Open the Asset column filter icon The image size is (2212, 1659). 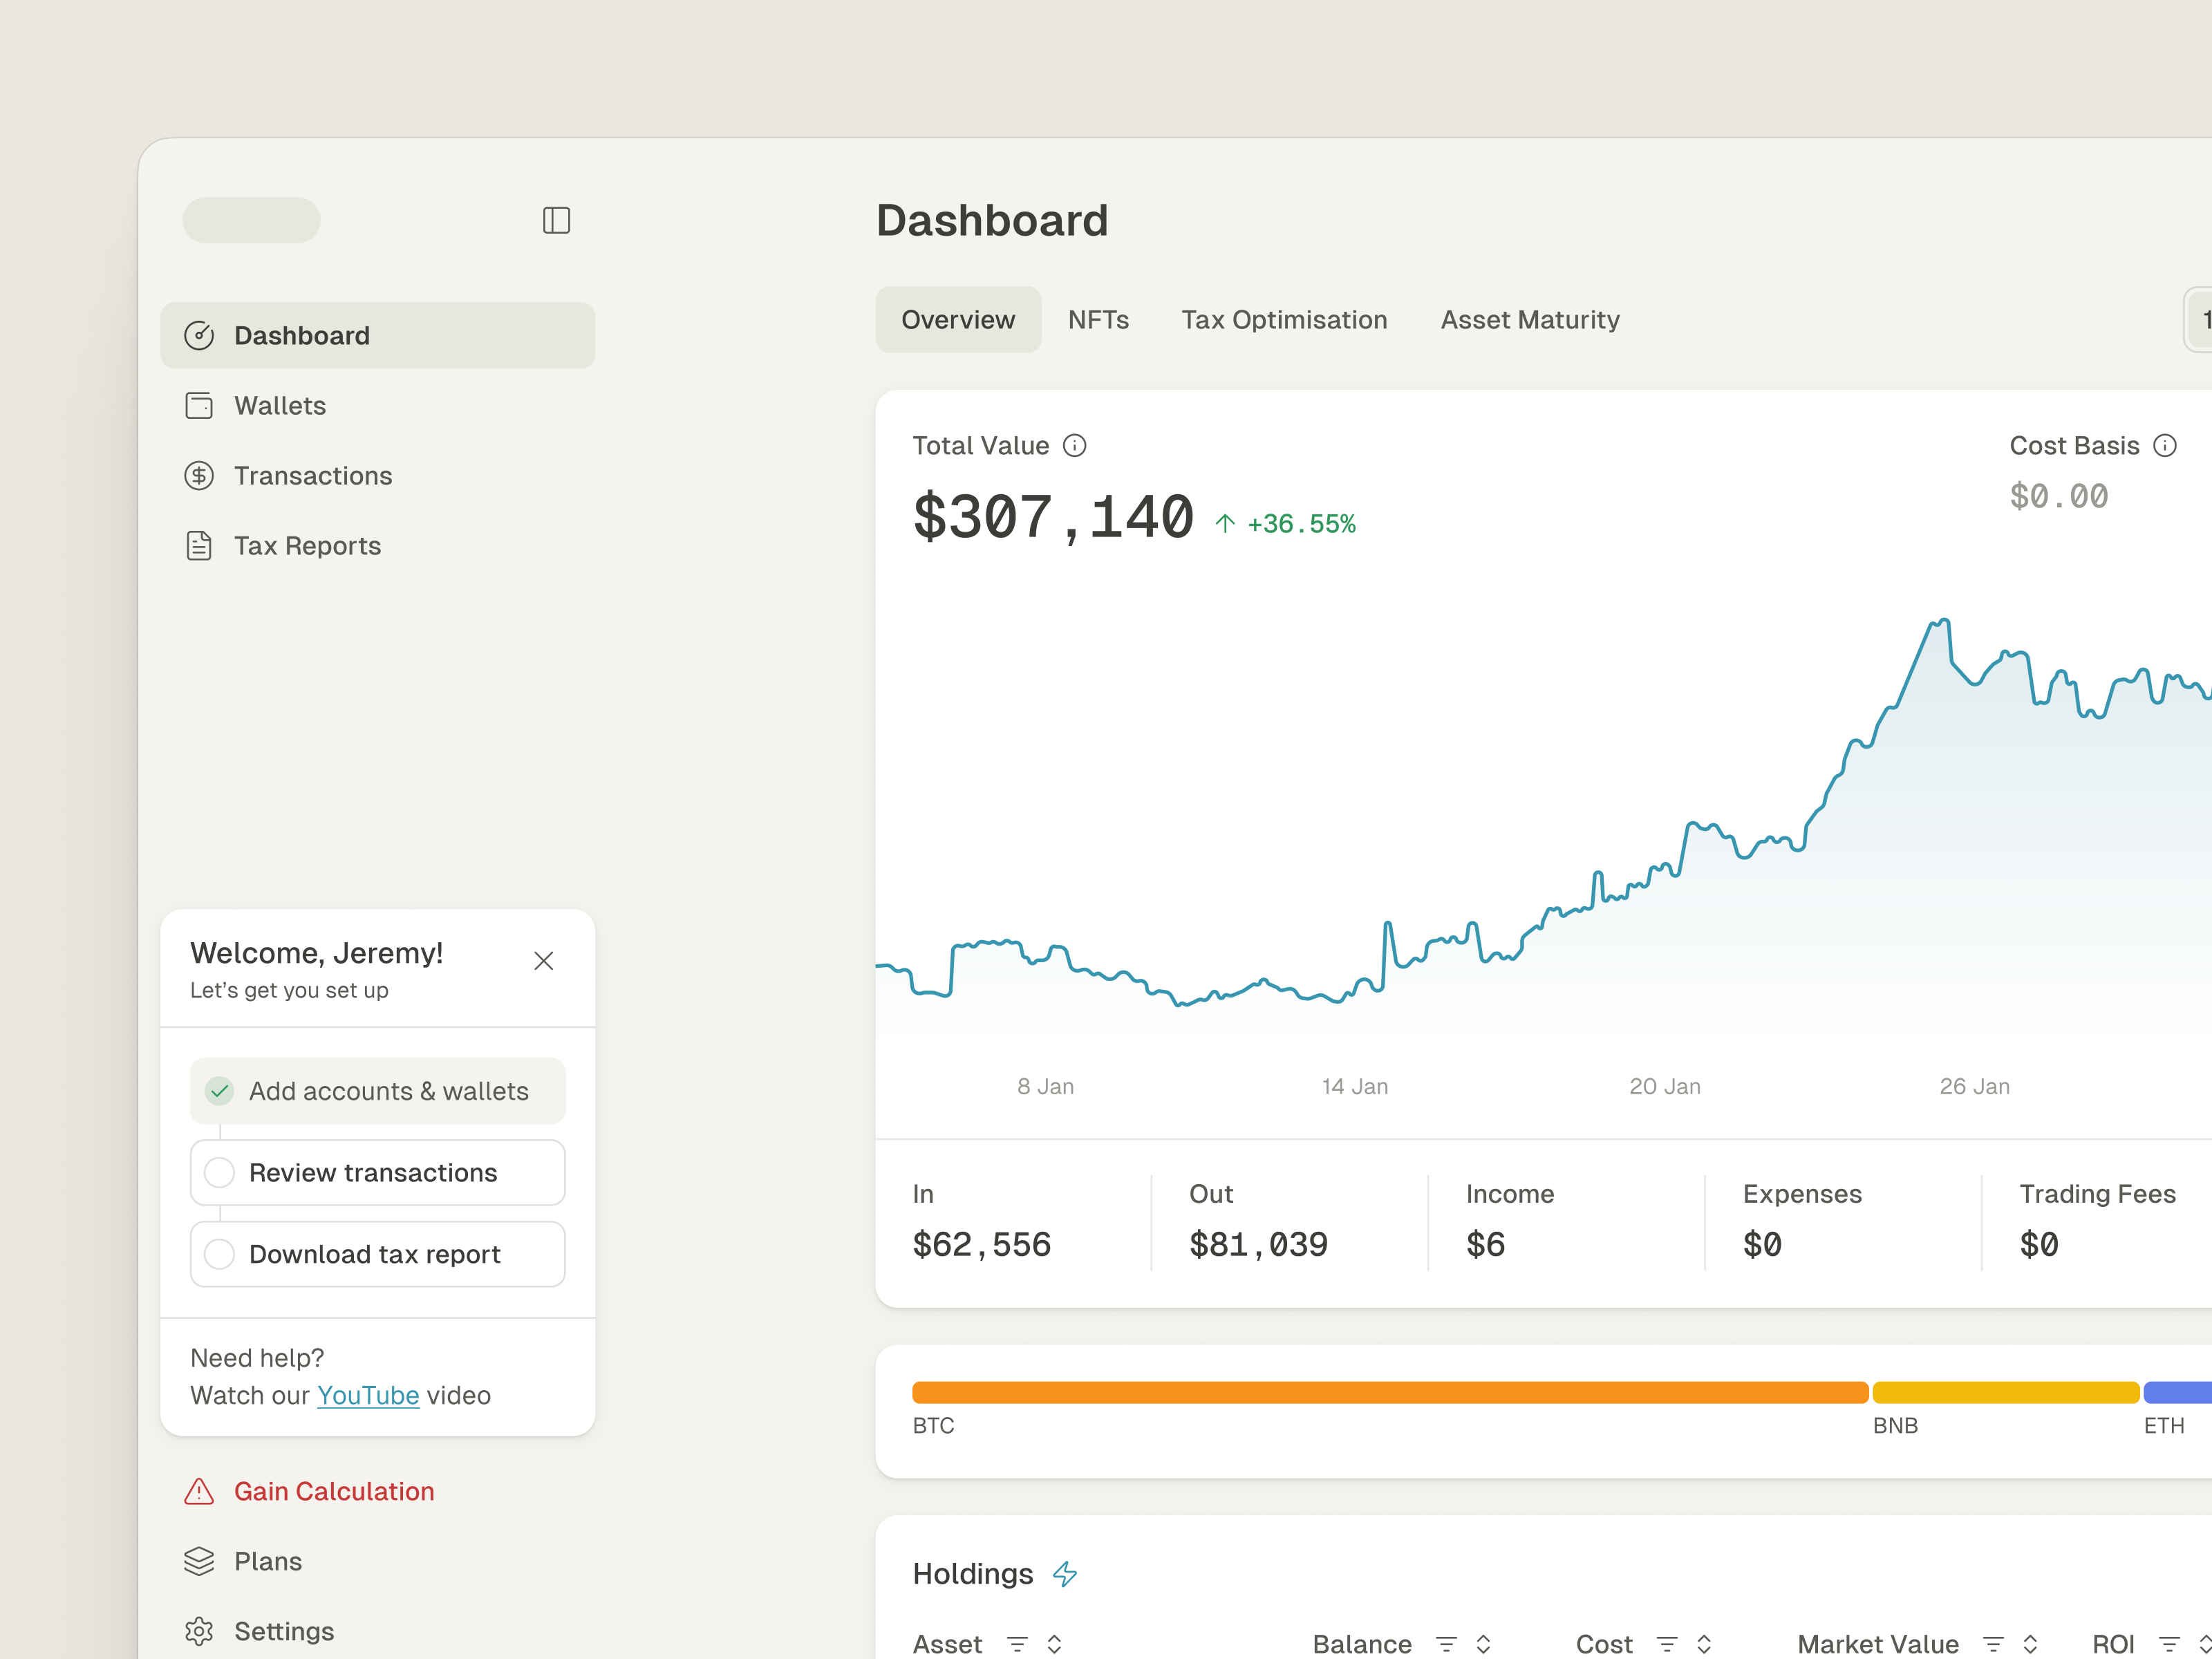pos(1017,1644)
